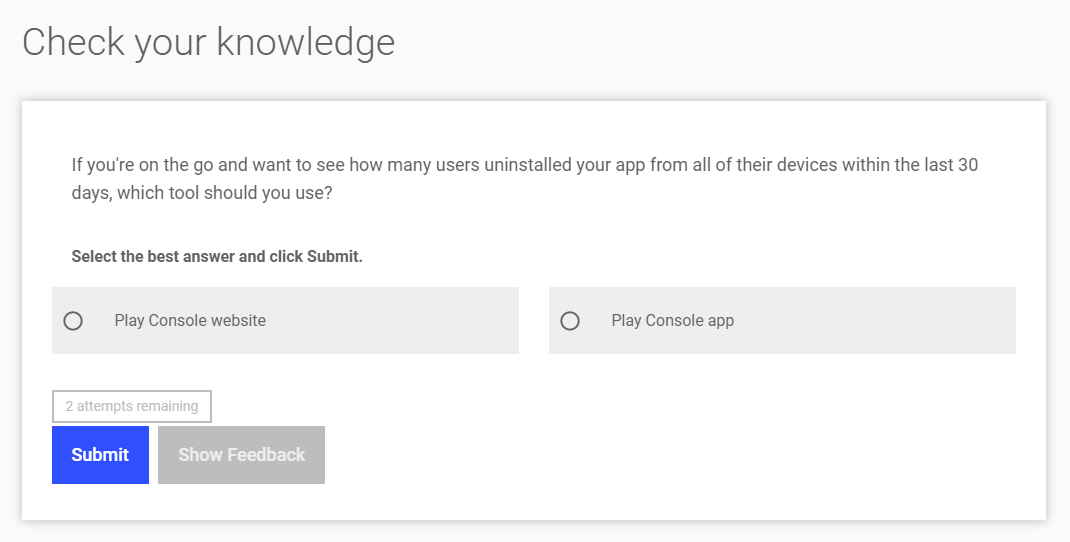Image resolution: width=1070 pixels, height=542 pixels.
Task: Click the "Play Console website" label text
Action: pos(190,321)
